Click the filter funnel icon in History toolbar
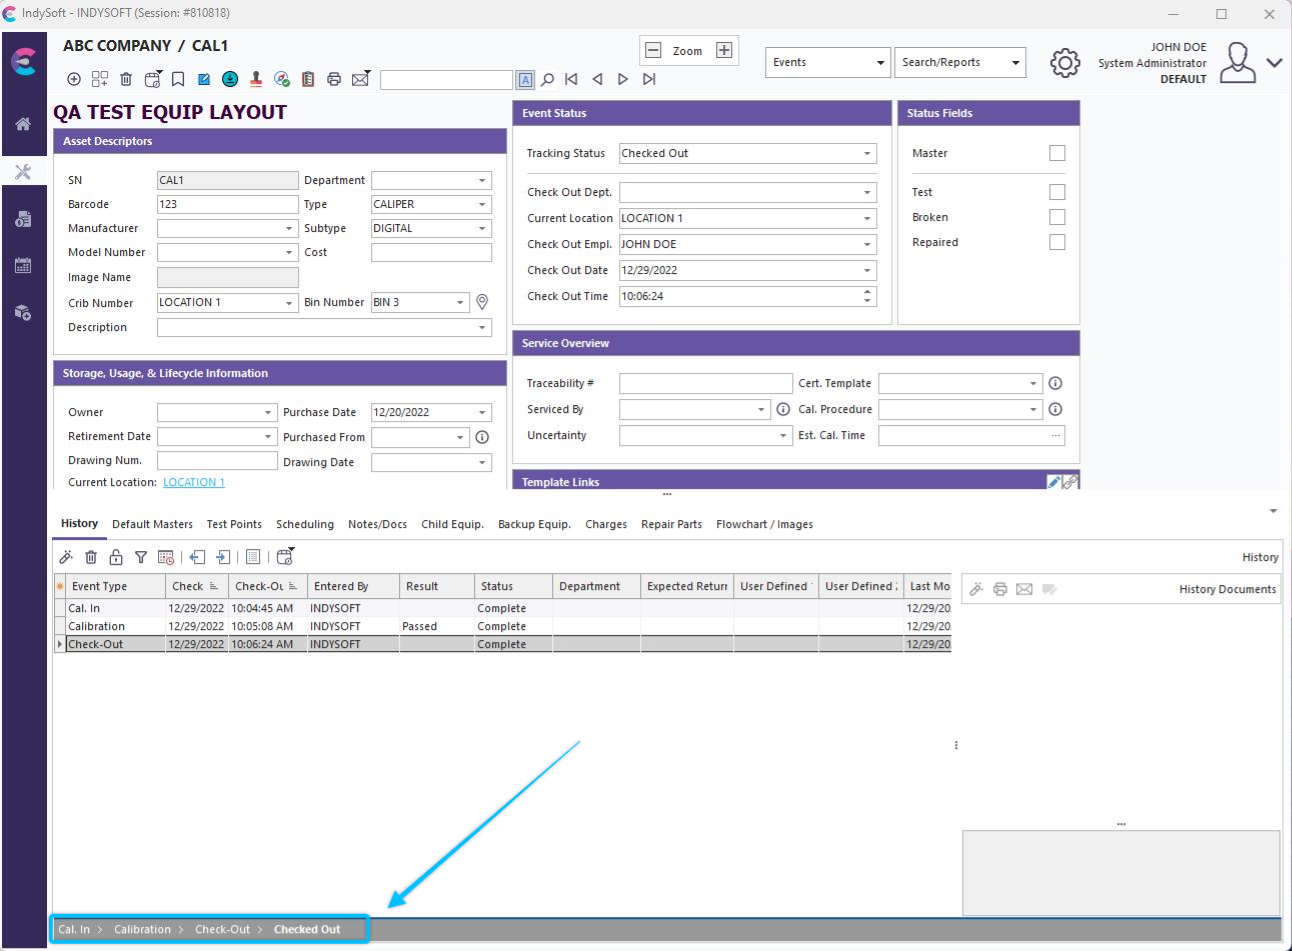1292x951 pixels. [x=141, y=557]
